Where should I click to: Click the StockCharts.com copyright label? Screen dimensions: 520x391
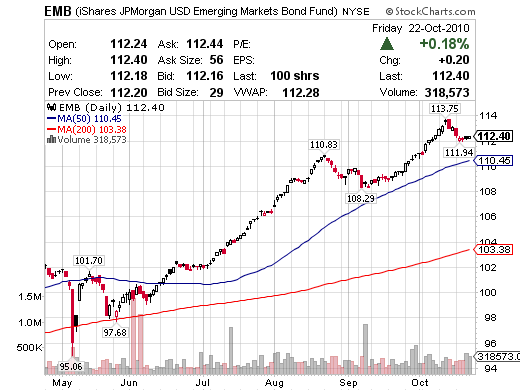click(x=430, y=12)
